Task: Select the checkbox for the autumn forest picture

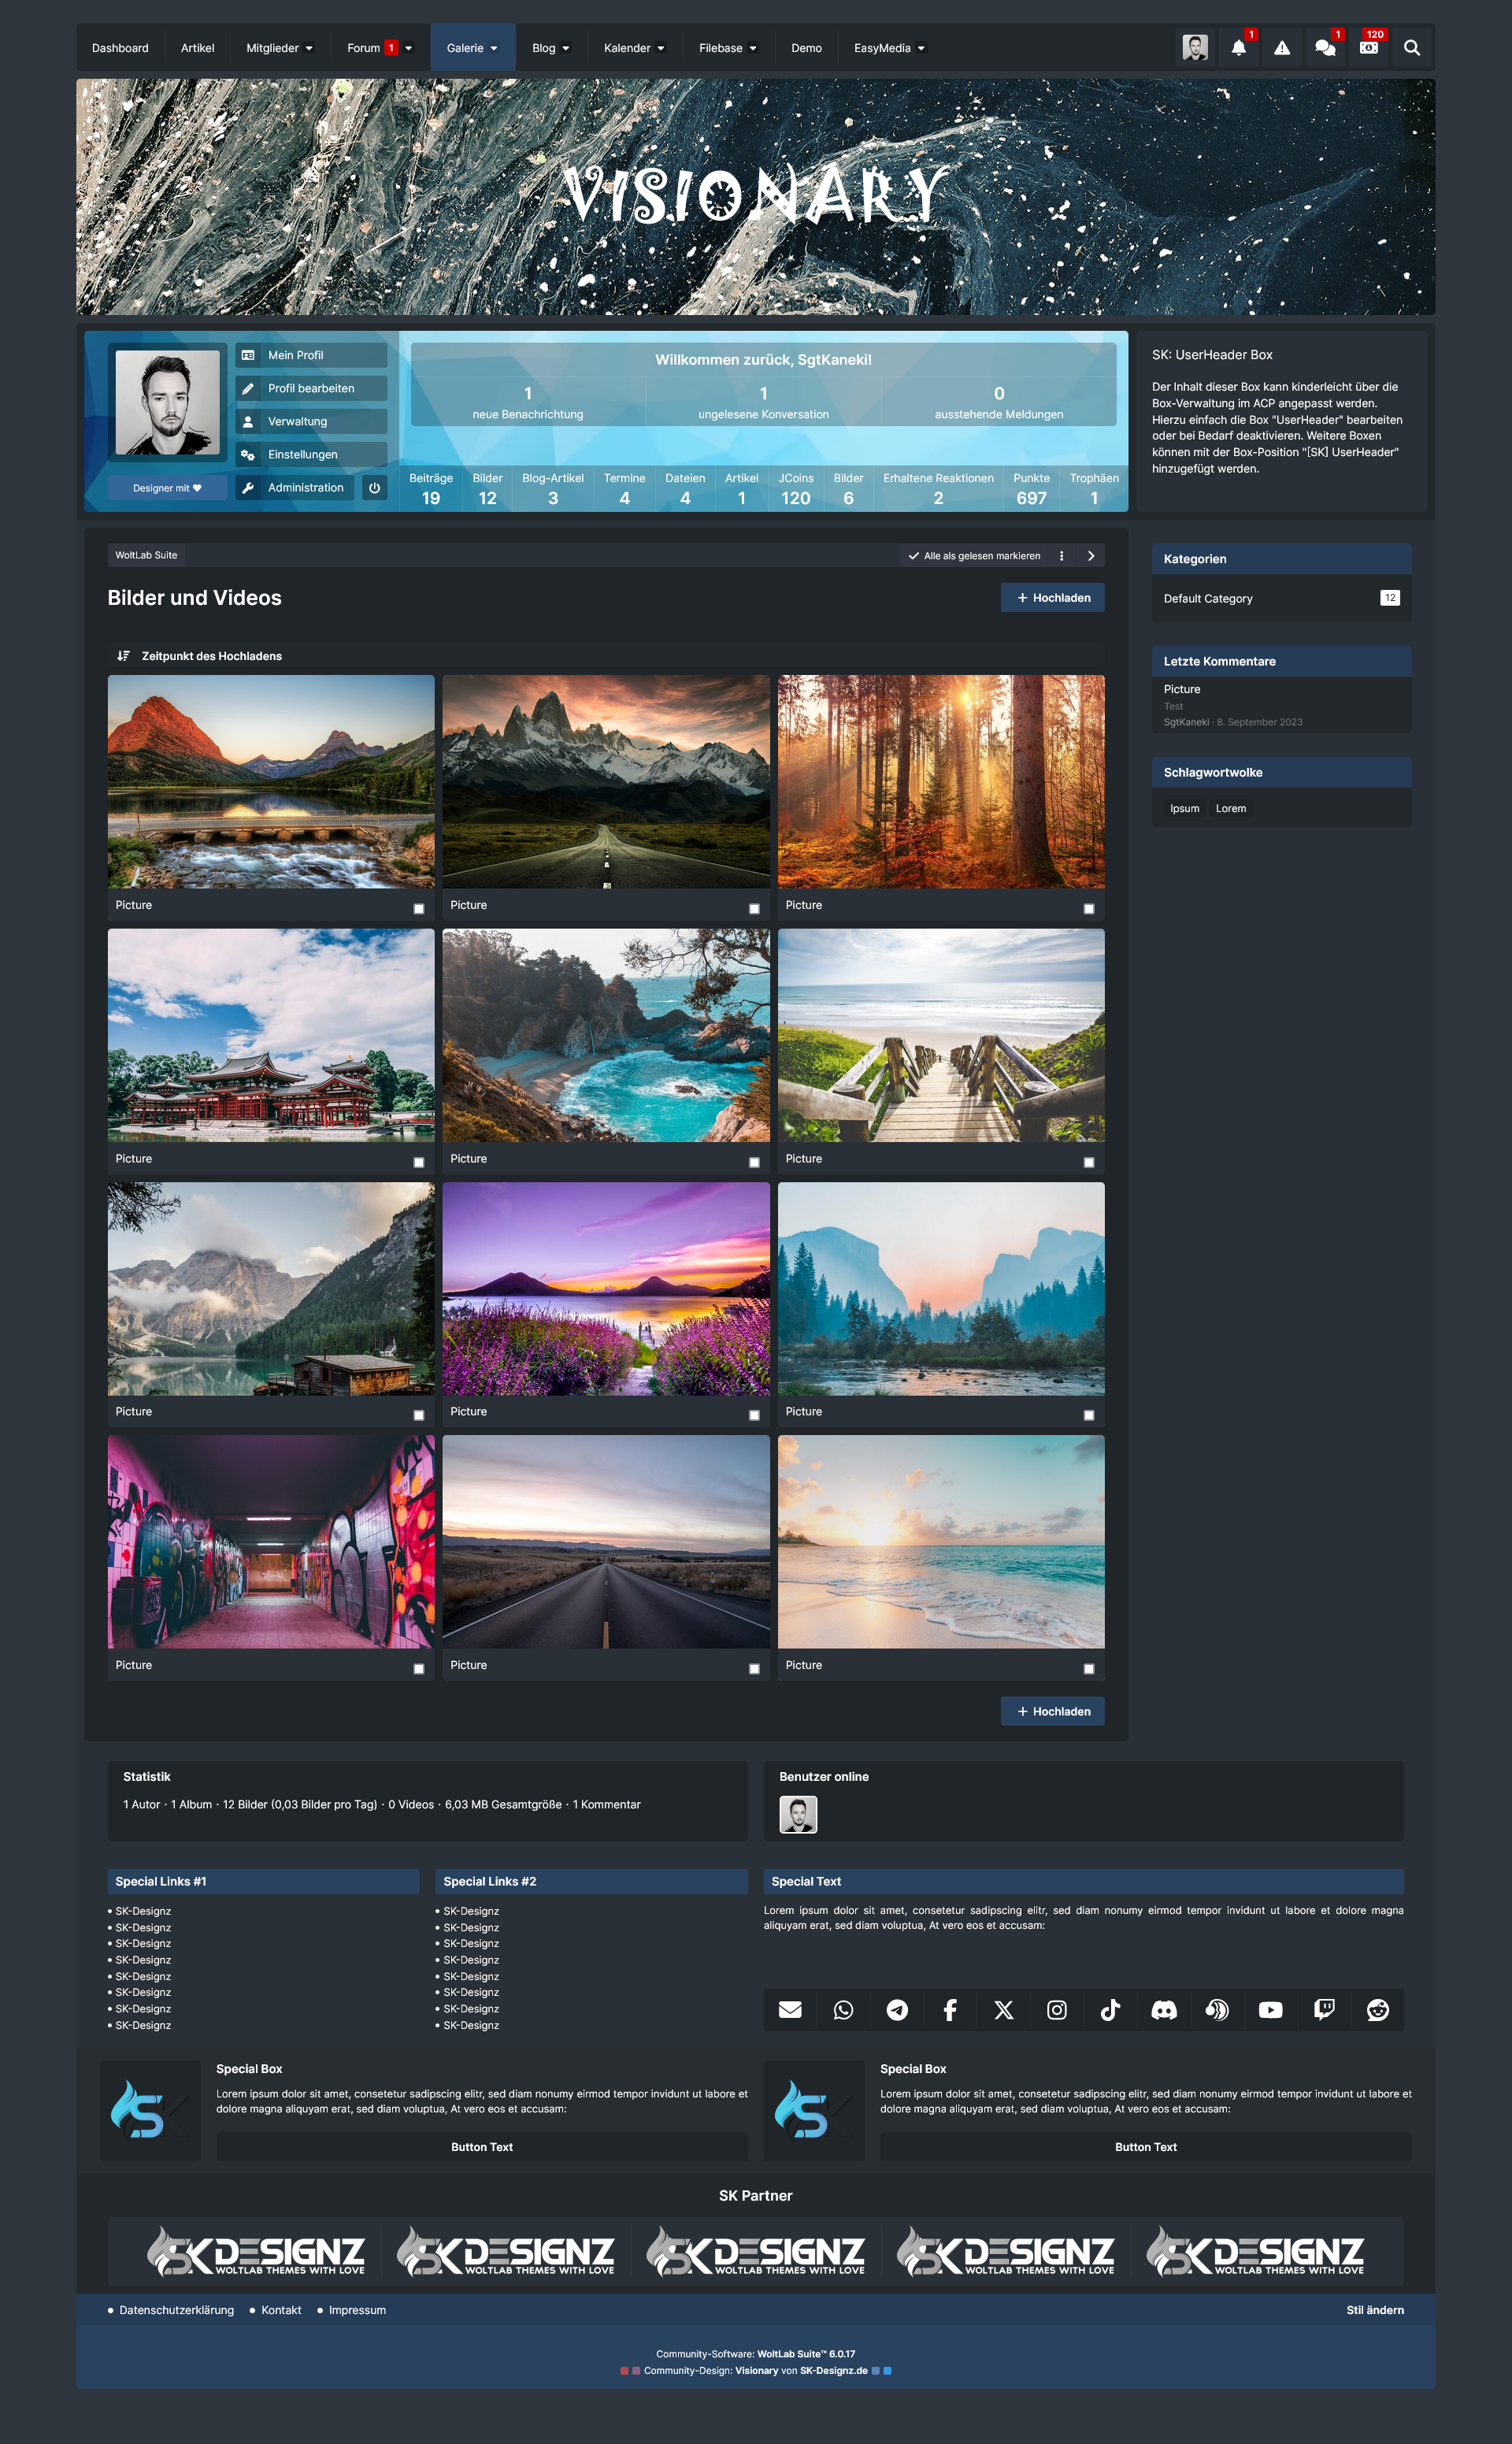Action: coord(1088,909)
